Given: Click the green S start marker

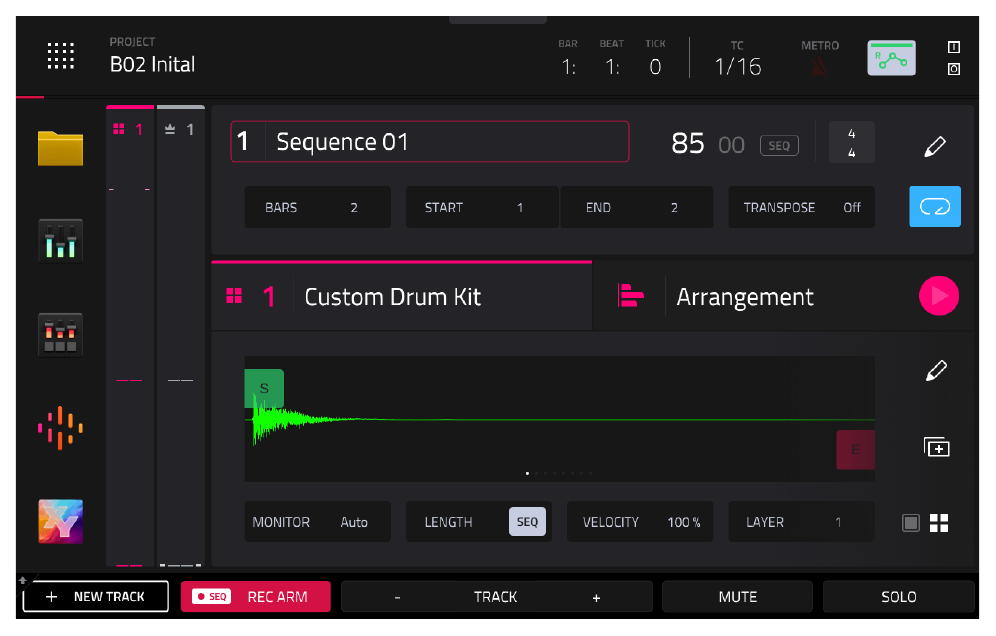Looking at the screenshot, I should pyautogui.click(x=264, y=388).
